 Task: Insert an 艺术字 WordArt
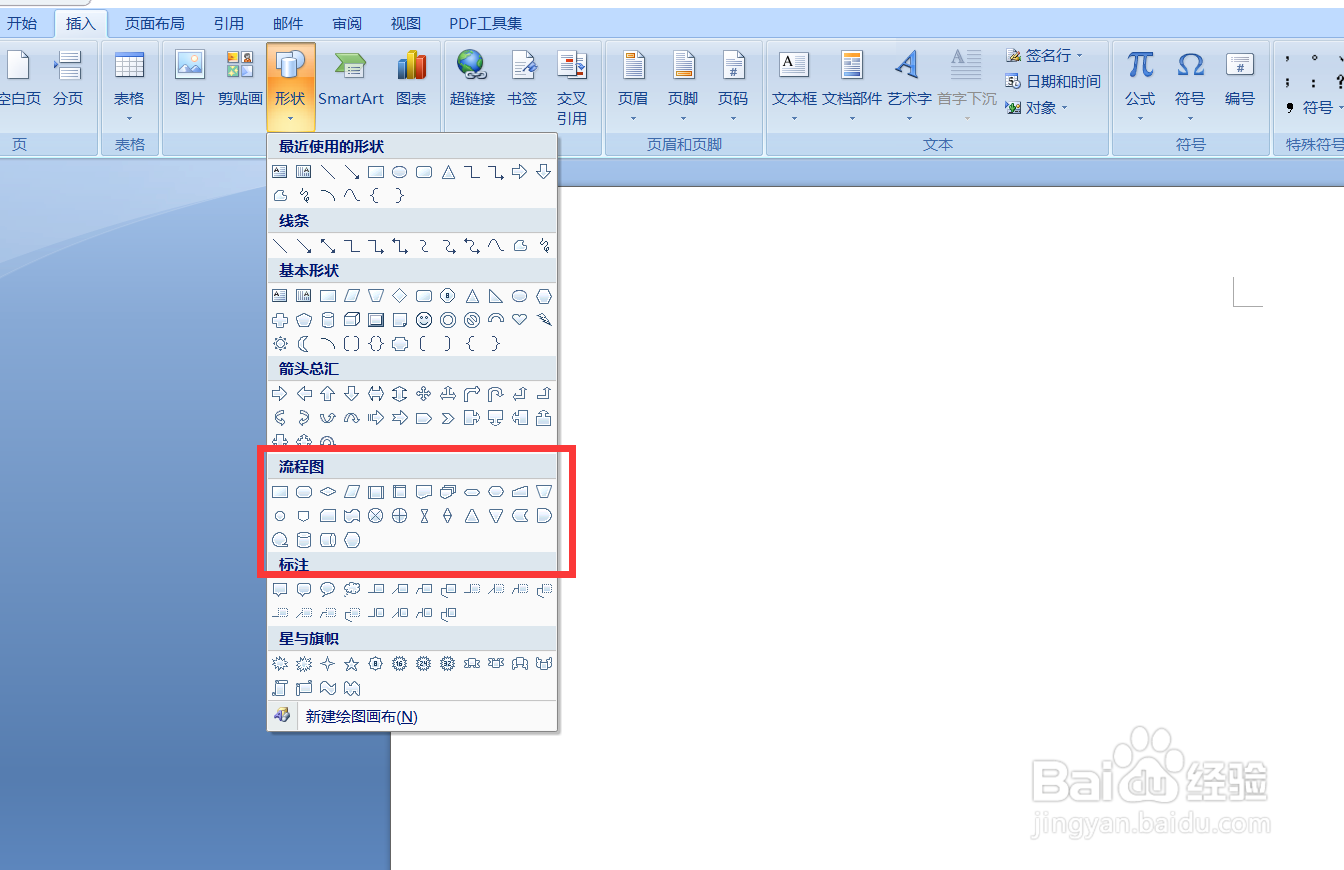(x=908, y=80)
